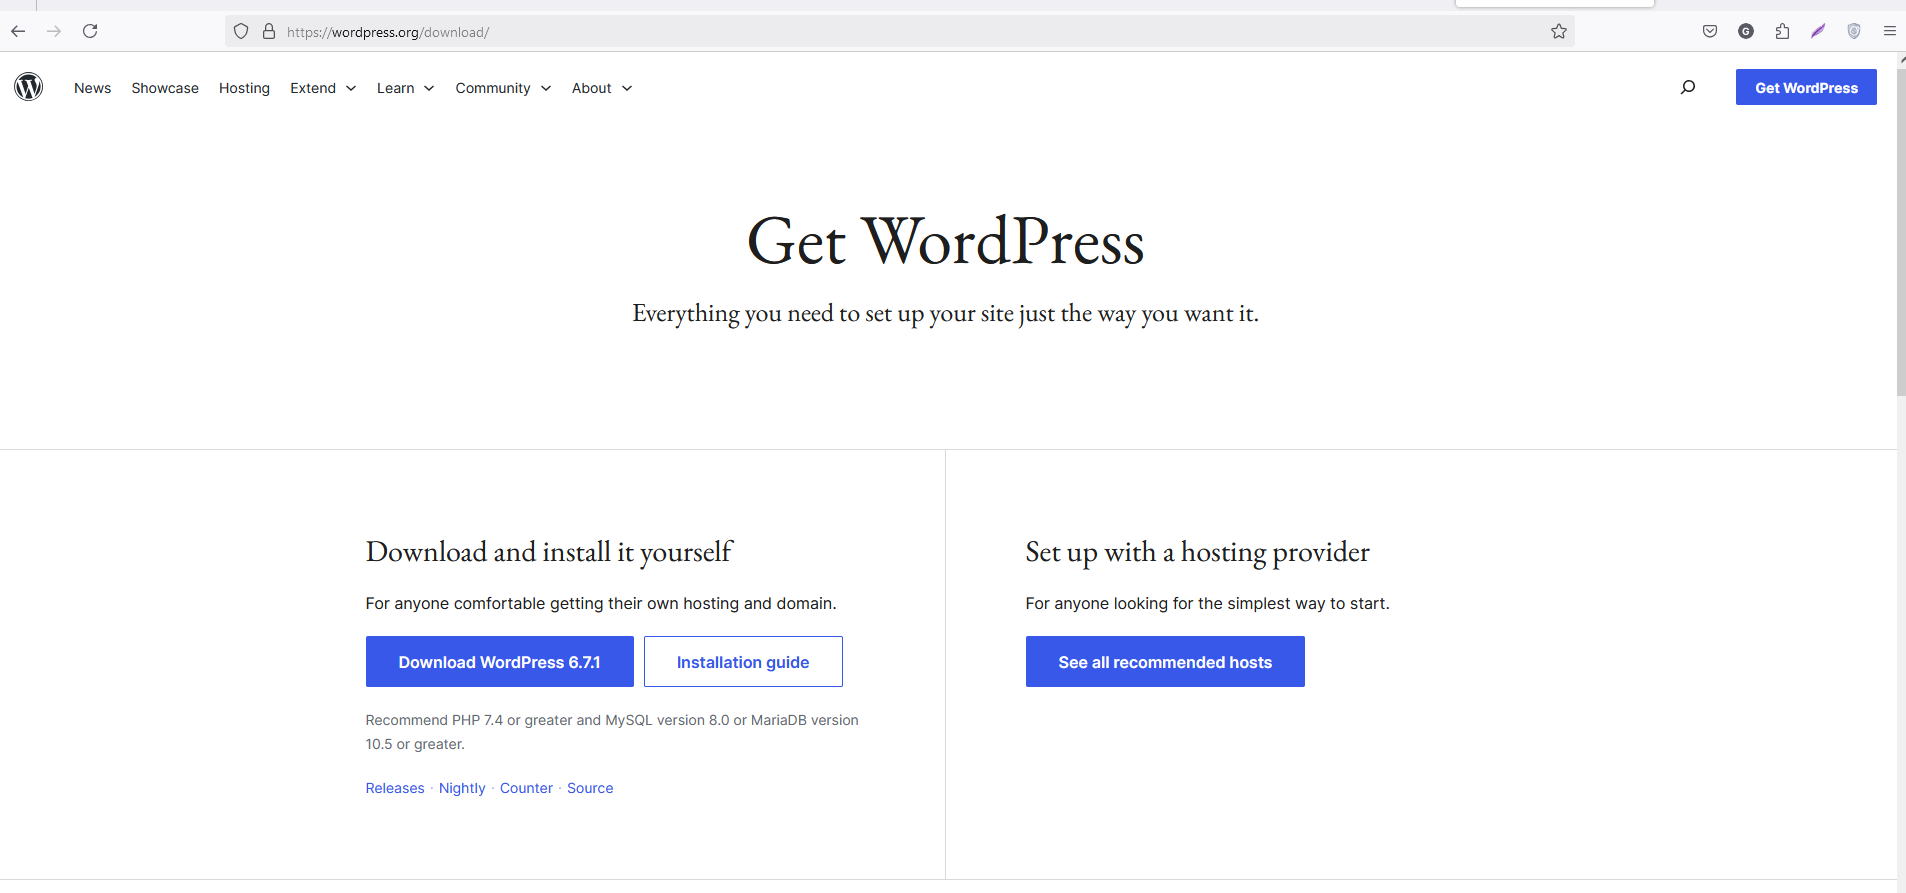This screenshot has height=893, width=1906.
Task: Expand the About menu chevron
Action: 627,88
